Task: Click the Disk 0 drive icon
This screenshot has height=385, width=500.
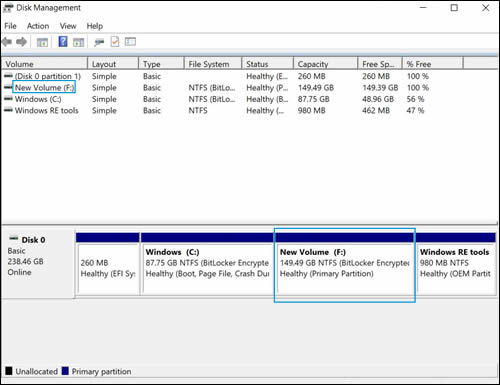Action: point(14,238)
